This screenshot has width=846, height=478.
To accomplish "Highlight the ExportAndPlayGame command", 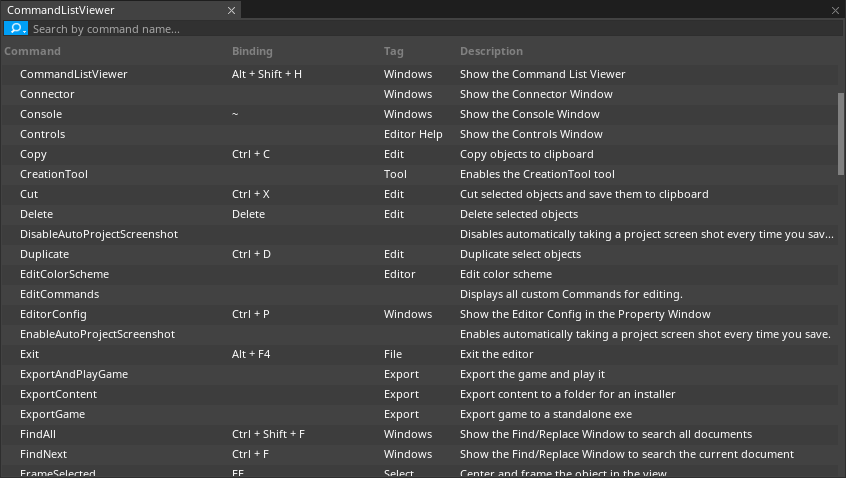I will tap(74, 374).
